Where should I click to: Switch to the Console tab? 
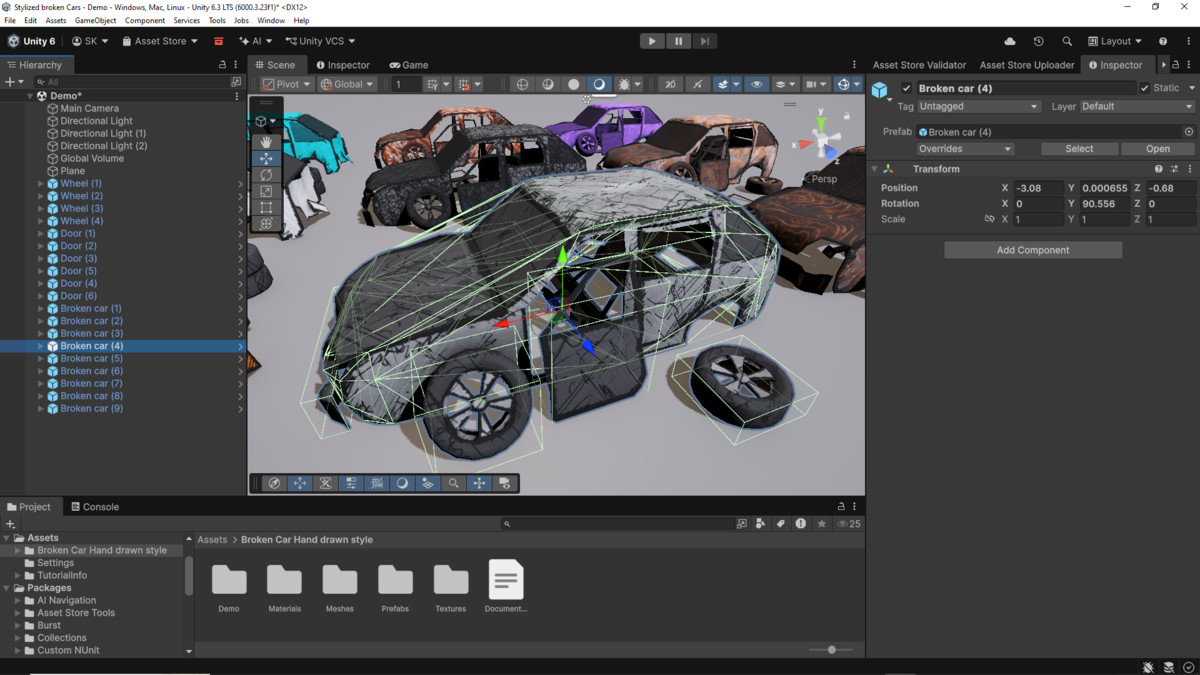[95, 507]
